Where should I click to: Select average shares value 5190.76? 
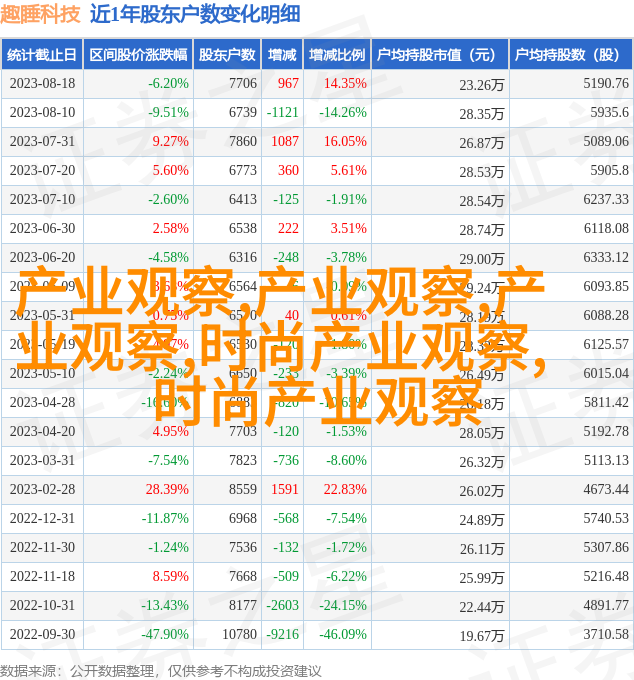[x=606, y=83]
